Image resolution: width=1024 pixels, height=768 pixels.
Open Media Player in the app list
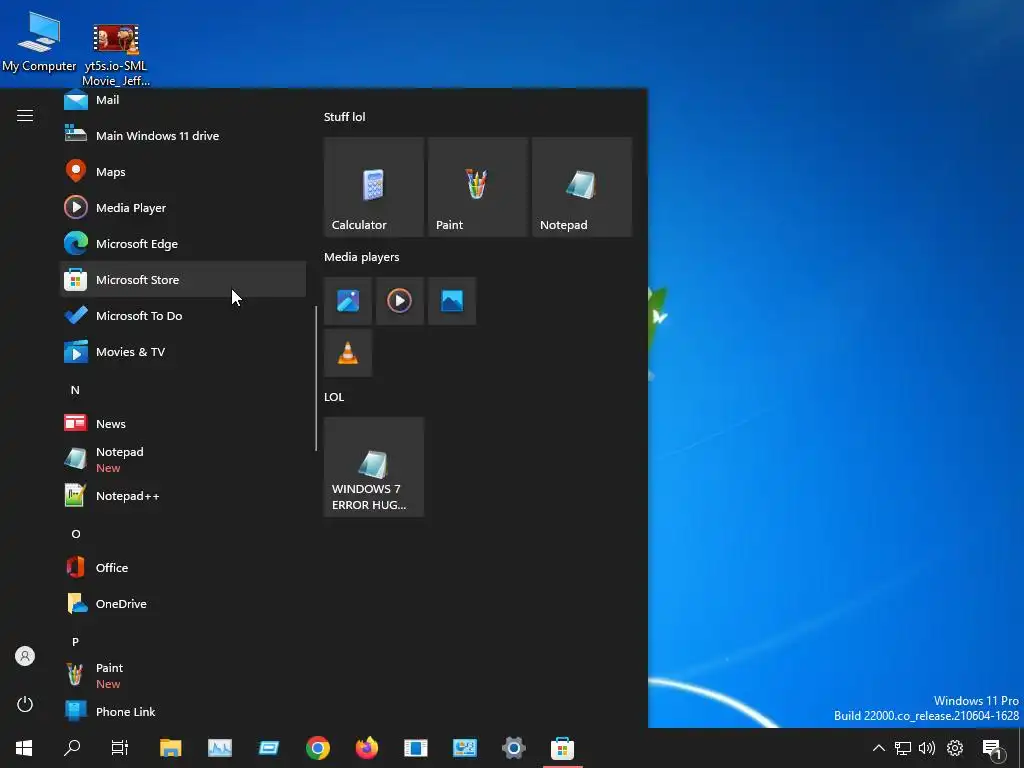coord(183,208)
